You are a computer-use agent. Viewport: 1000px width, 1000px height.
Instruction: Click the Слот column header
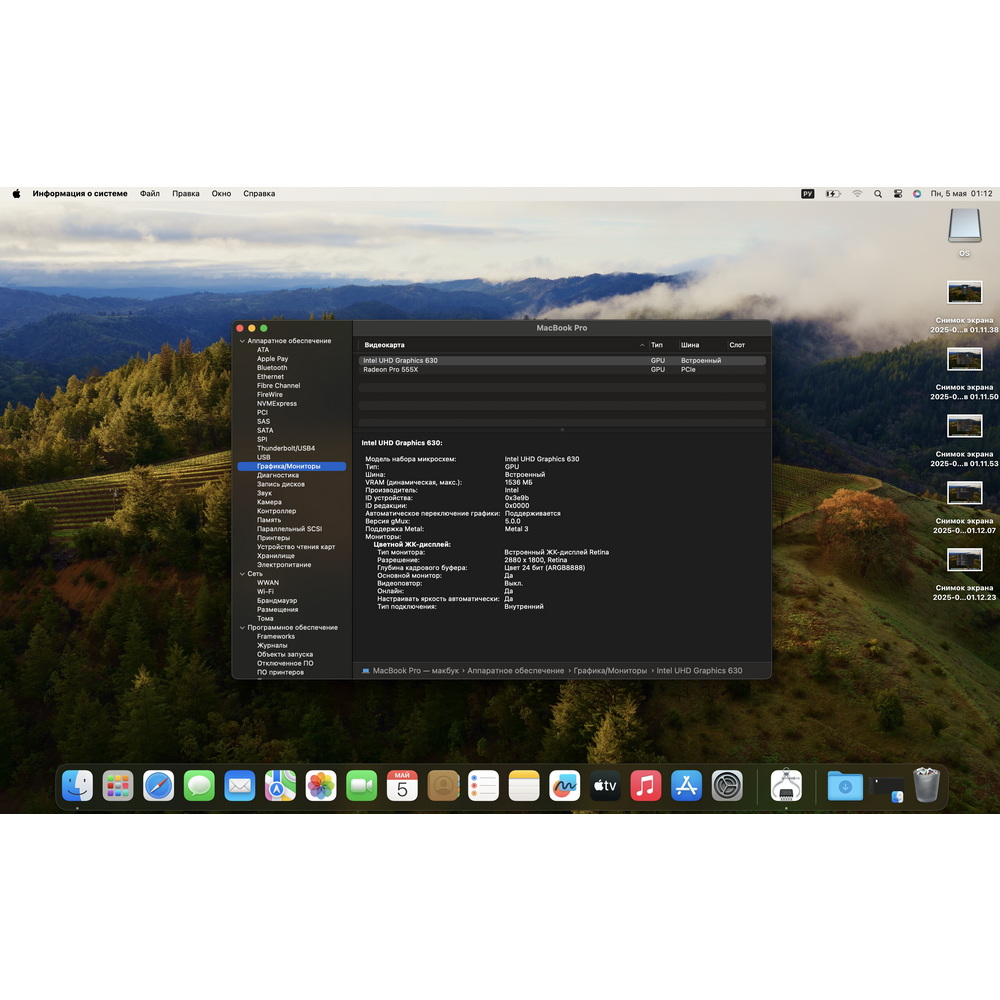737,345
